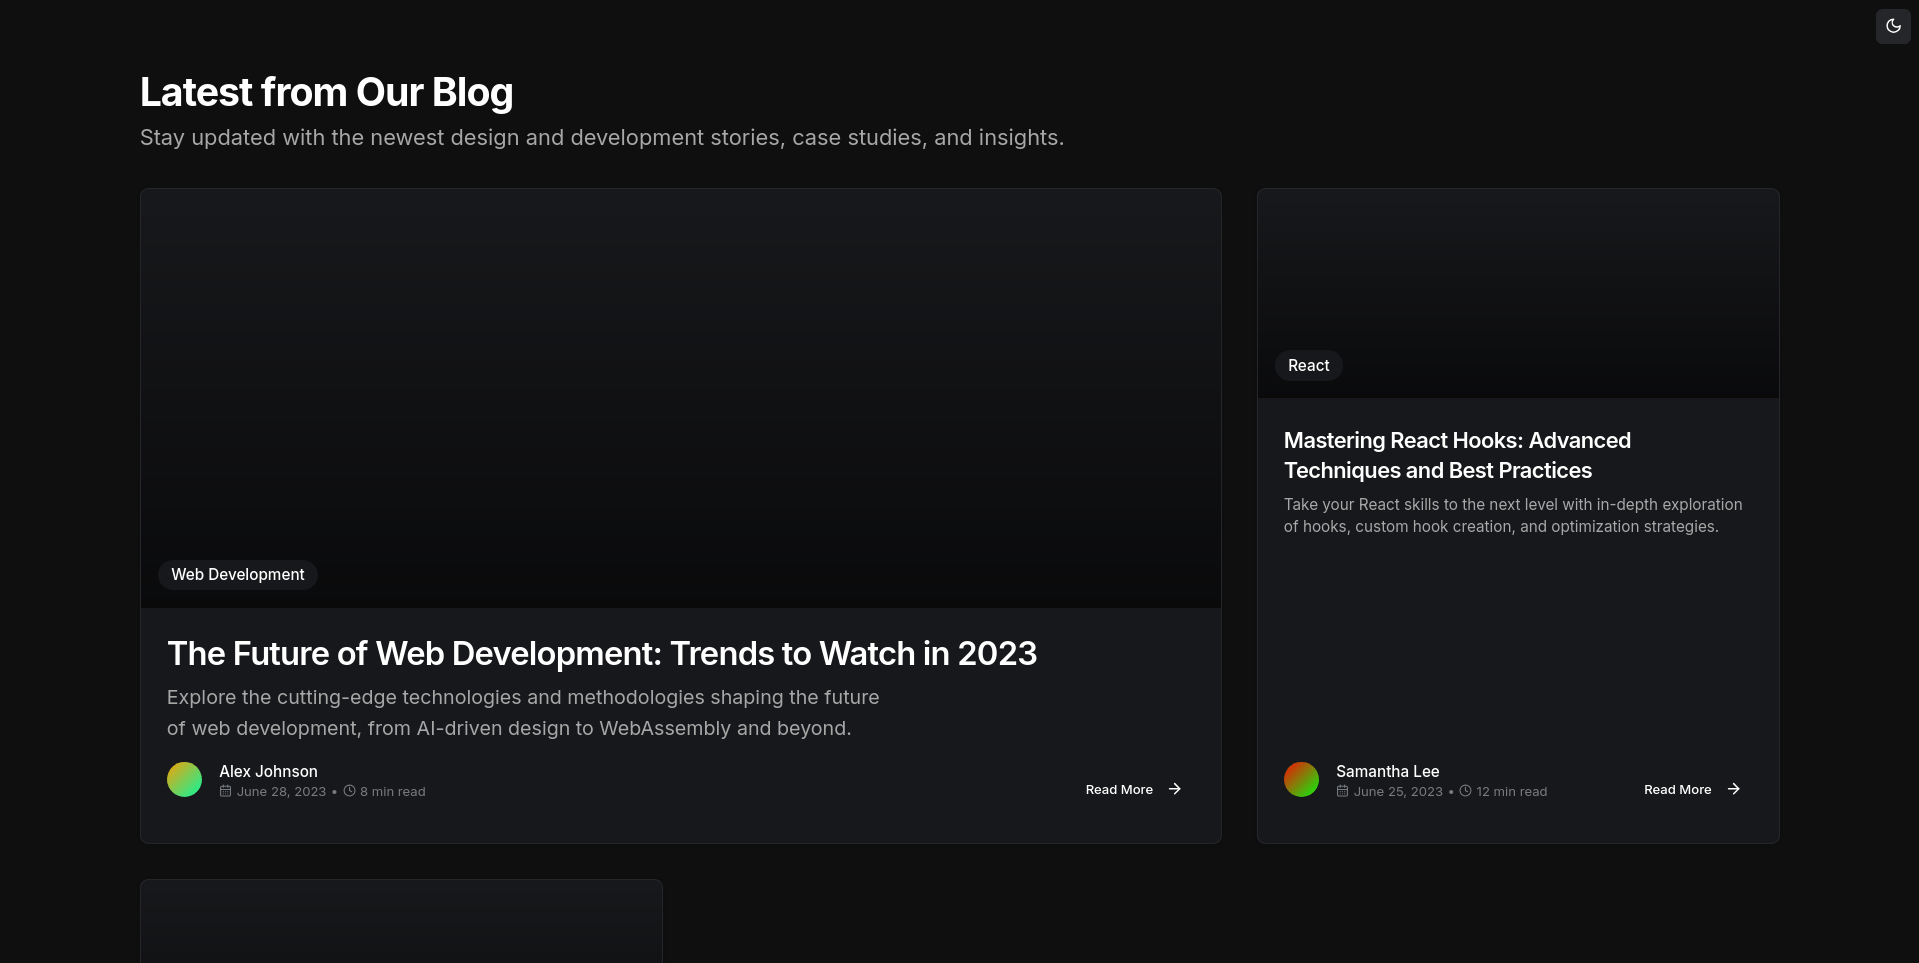Image resolution: width=1919 pixels, height=963 pixels.
Task: Open Read More for Mastering React Hooks
Action: [1677, 789]
